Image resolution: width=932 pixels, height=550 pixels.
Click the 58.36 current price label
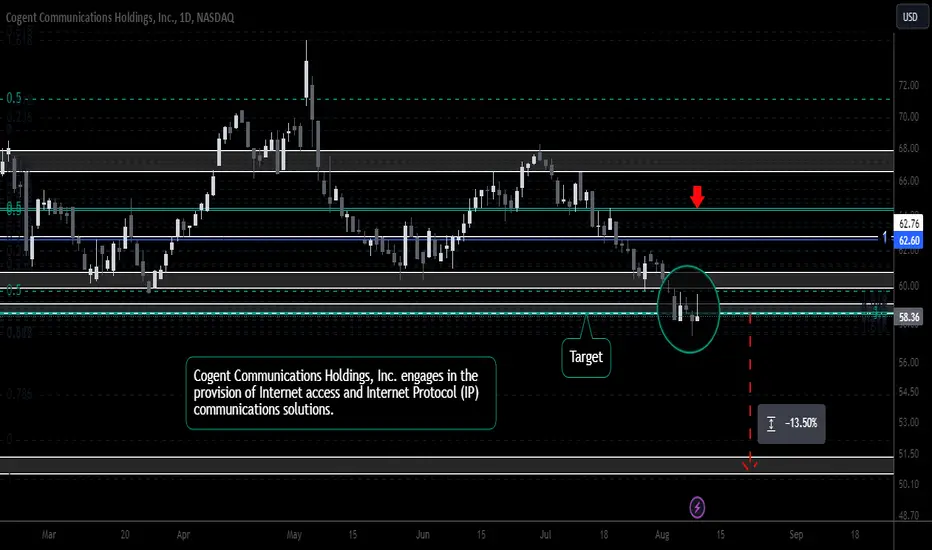coord(909,317)
